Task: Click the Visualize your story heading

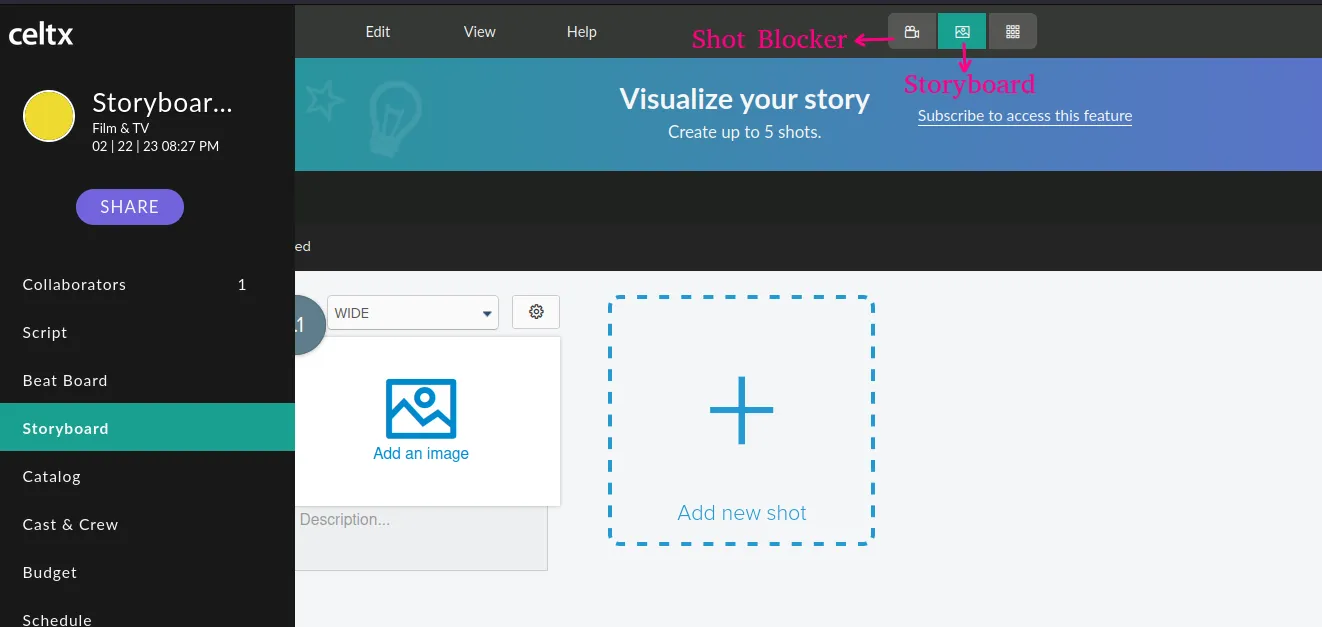Action: pos(744,99)
